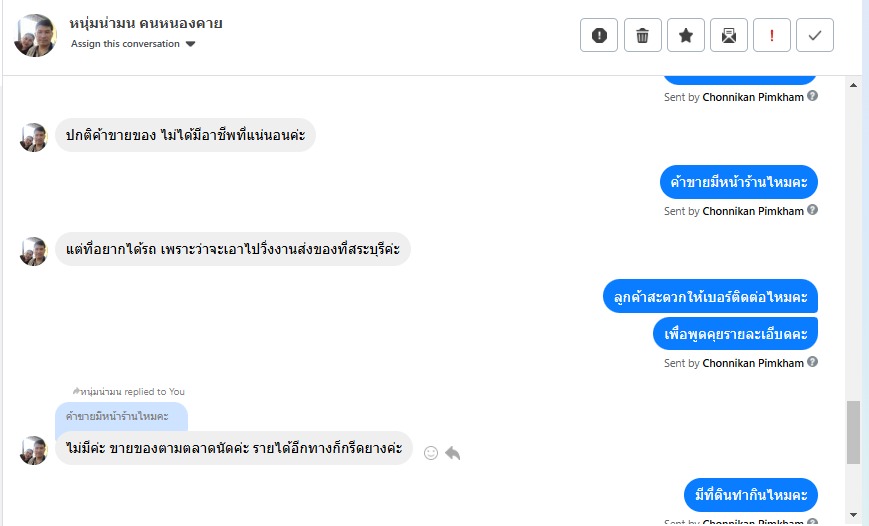Star this conversation as follow up
The image size is (869, 526).
(x=686, y=36)
